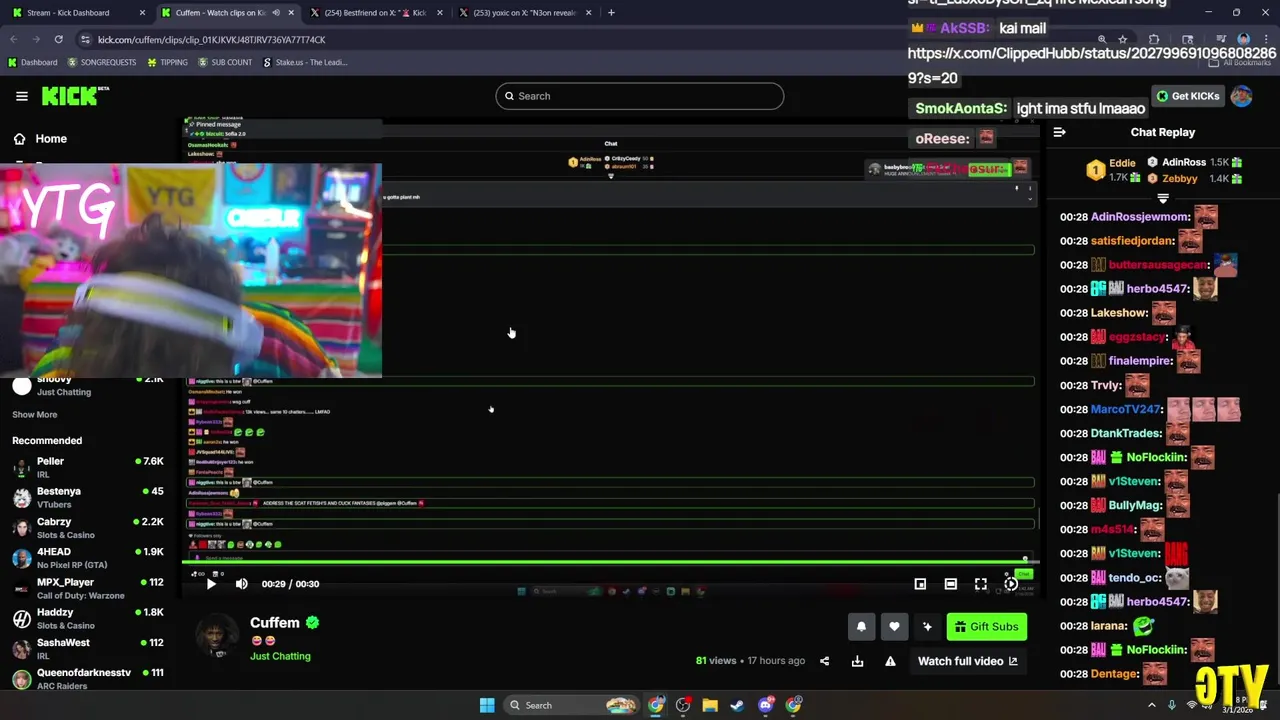Click the heart follow button
This screenshot has width=1280, height=720.
pos(894,627)
